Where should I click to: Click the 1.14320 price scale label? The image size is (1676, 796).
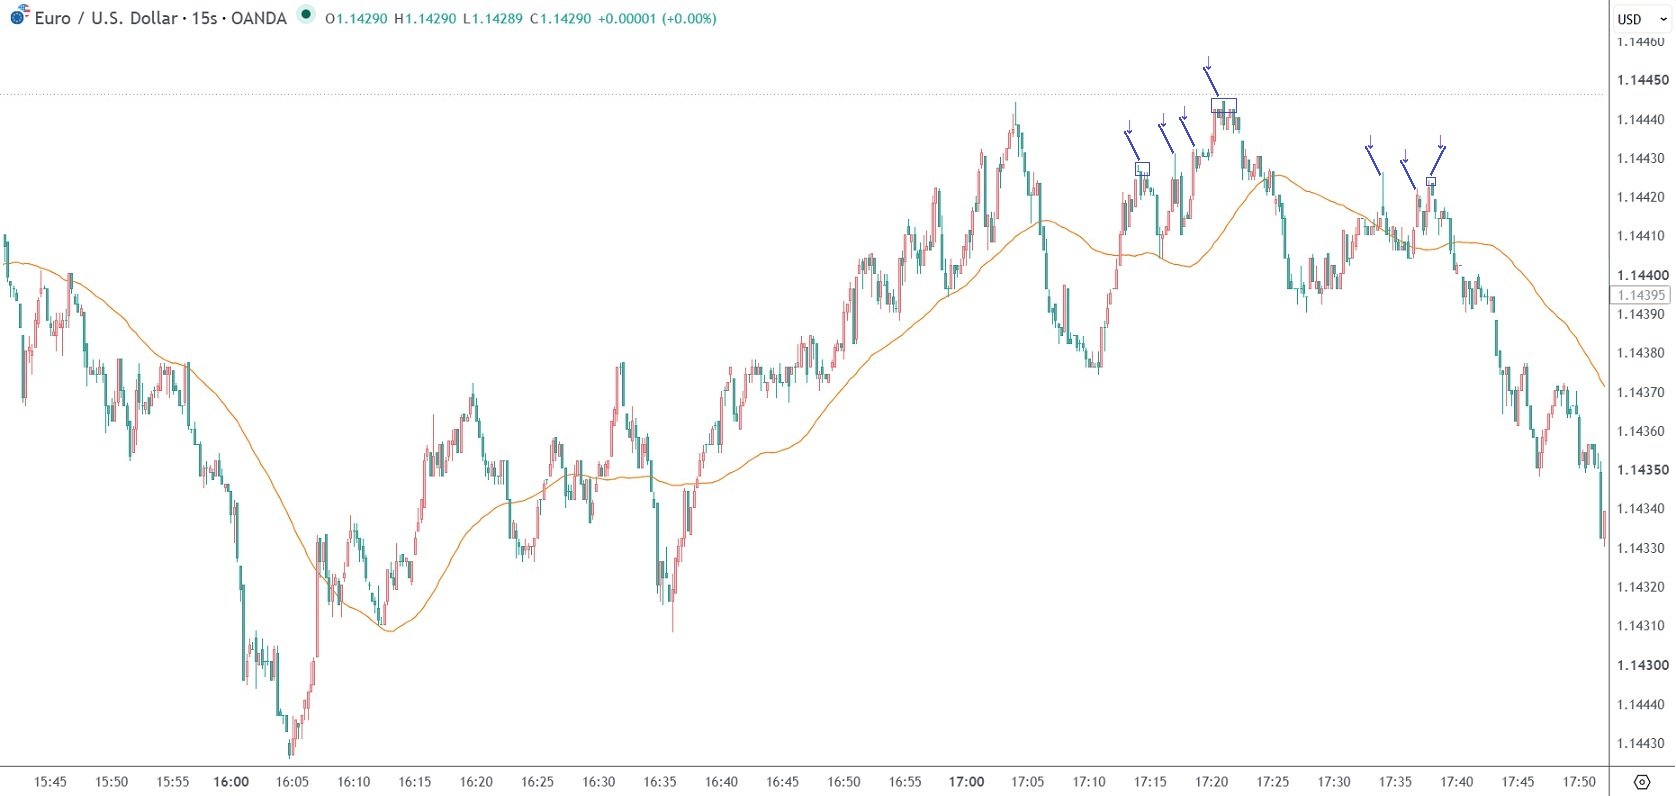[1642, 587]
